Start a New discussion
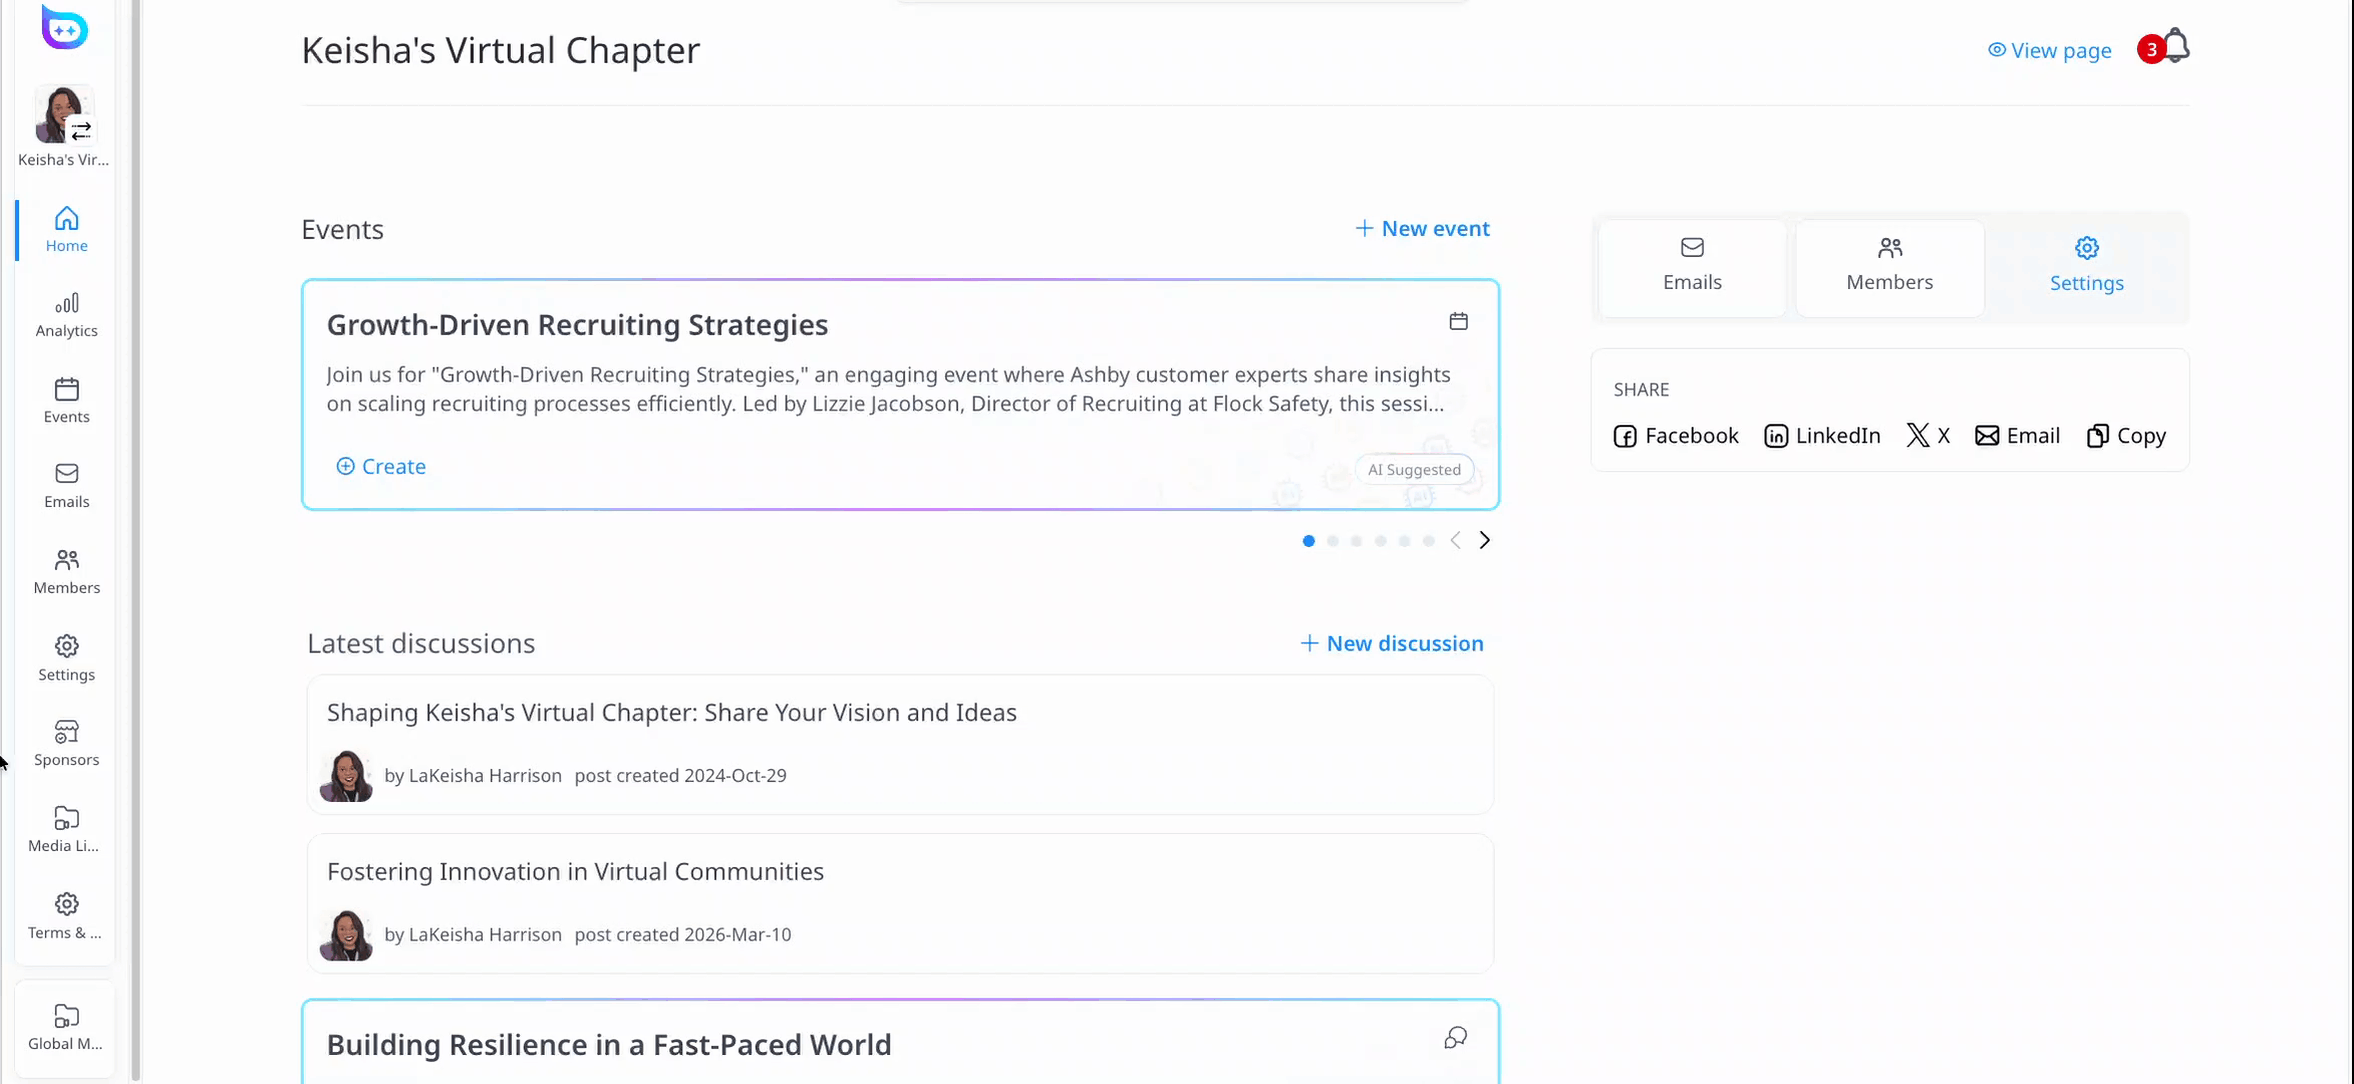 (x=1391, y=644)
